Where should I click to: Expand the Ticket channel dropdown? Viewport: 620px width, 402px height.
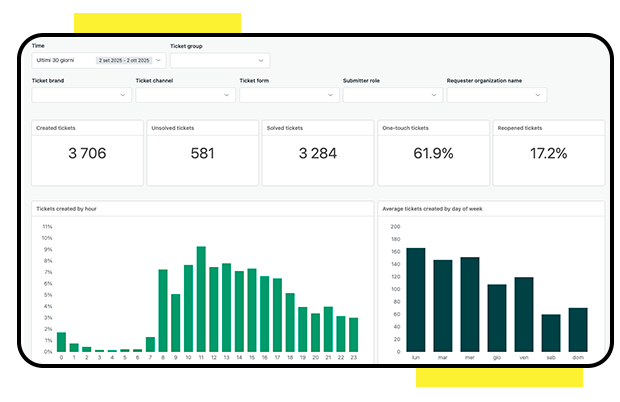(185, 95)
